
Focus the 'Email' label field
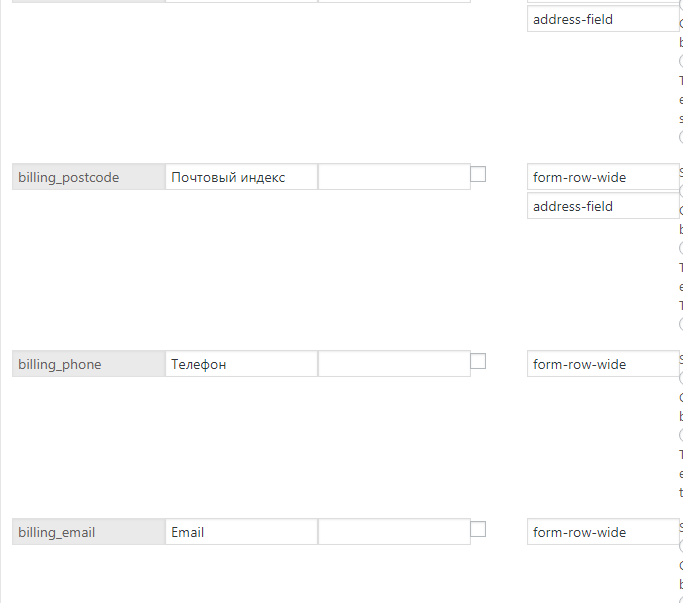[x=241, y=532]
